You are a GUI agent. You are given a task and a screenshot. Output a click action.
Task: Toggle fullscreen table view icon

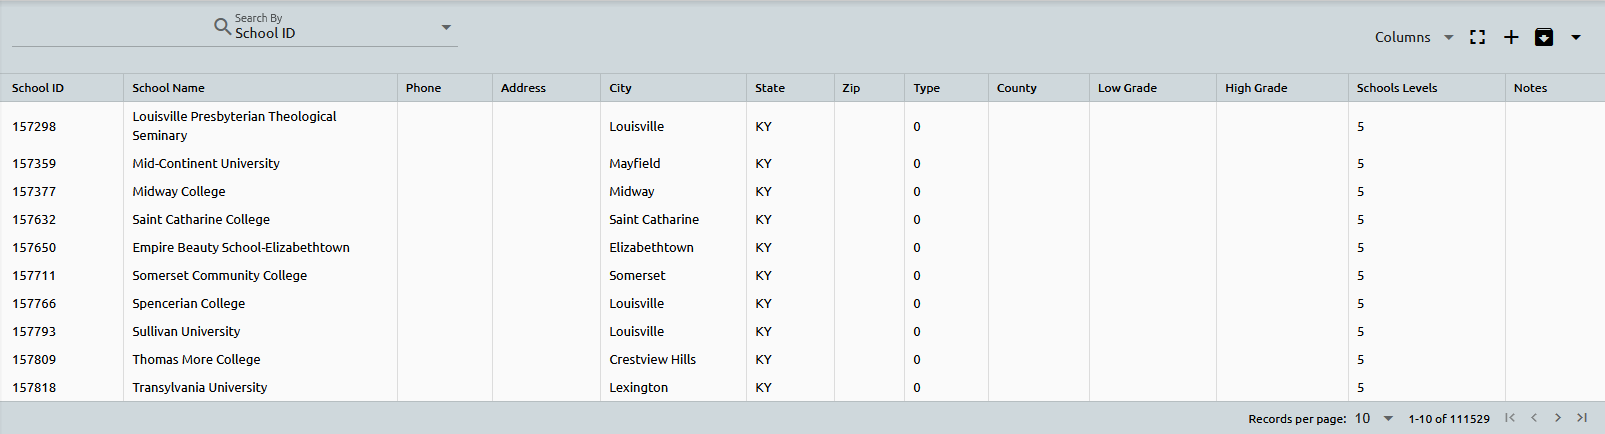tap(1477, 37)
